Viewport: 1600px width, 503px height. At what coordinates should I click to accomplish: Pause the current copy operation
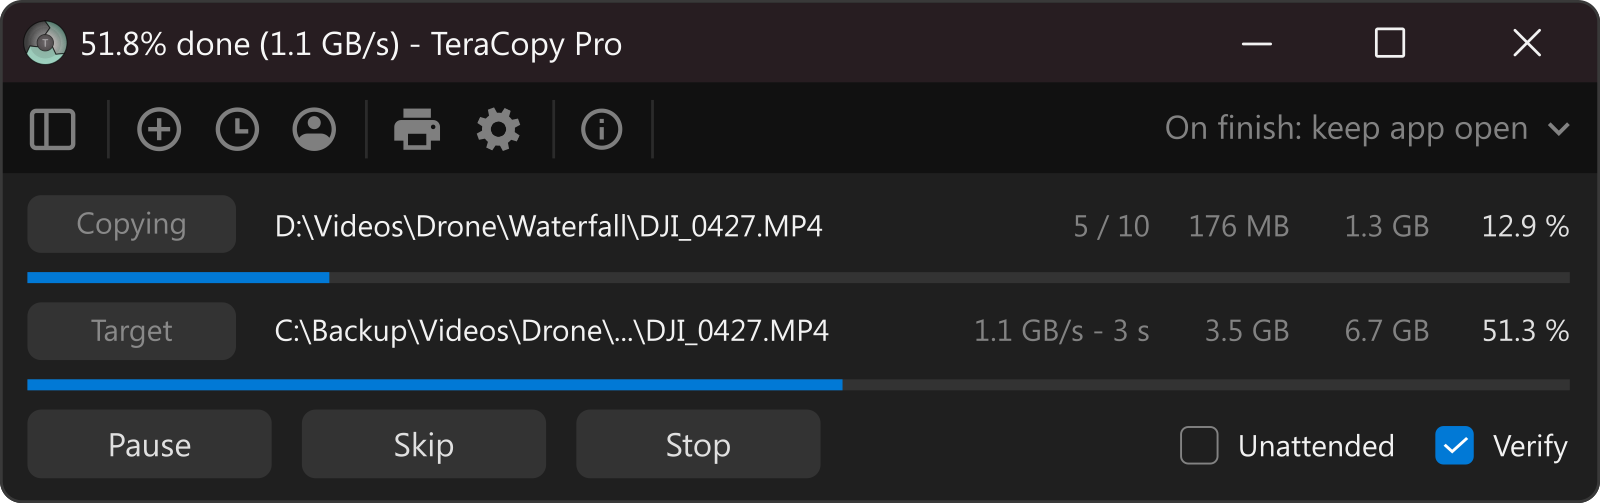[149, 444]
